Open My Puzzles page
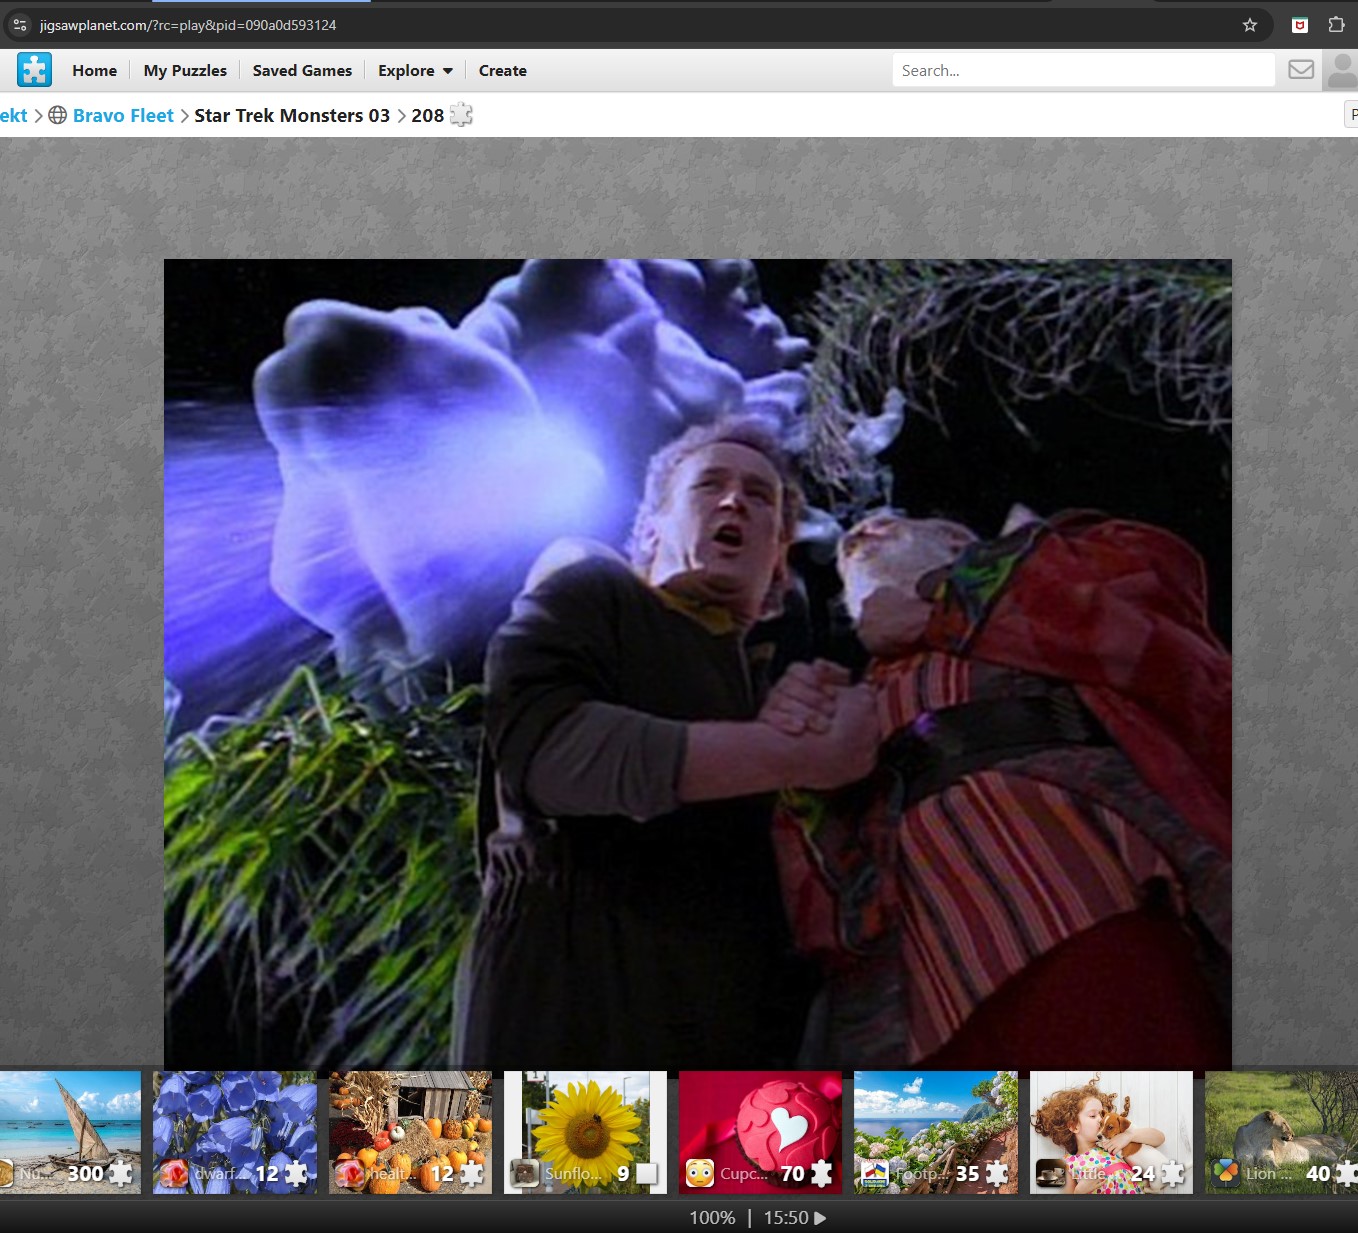Viewport: 1358px width, 1251px height. pyautogui.click(x=185, y=71)
